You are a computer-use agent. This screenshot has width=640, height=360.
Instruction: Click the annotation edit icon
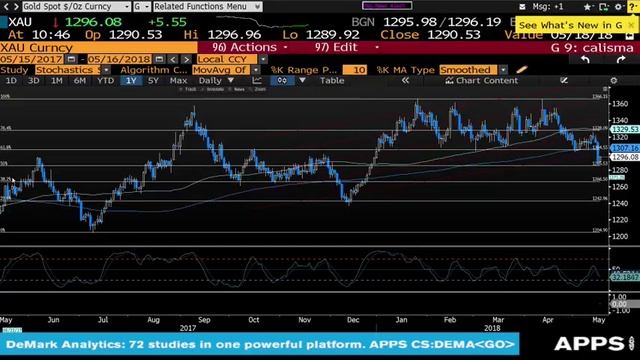pos(564,80)
